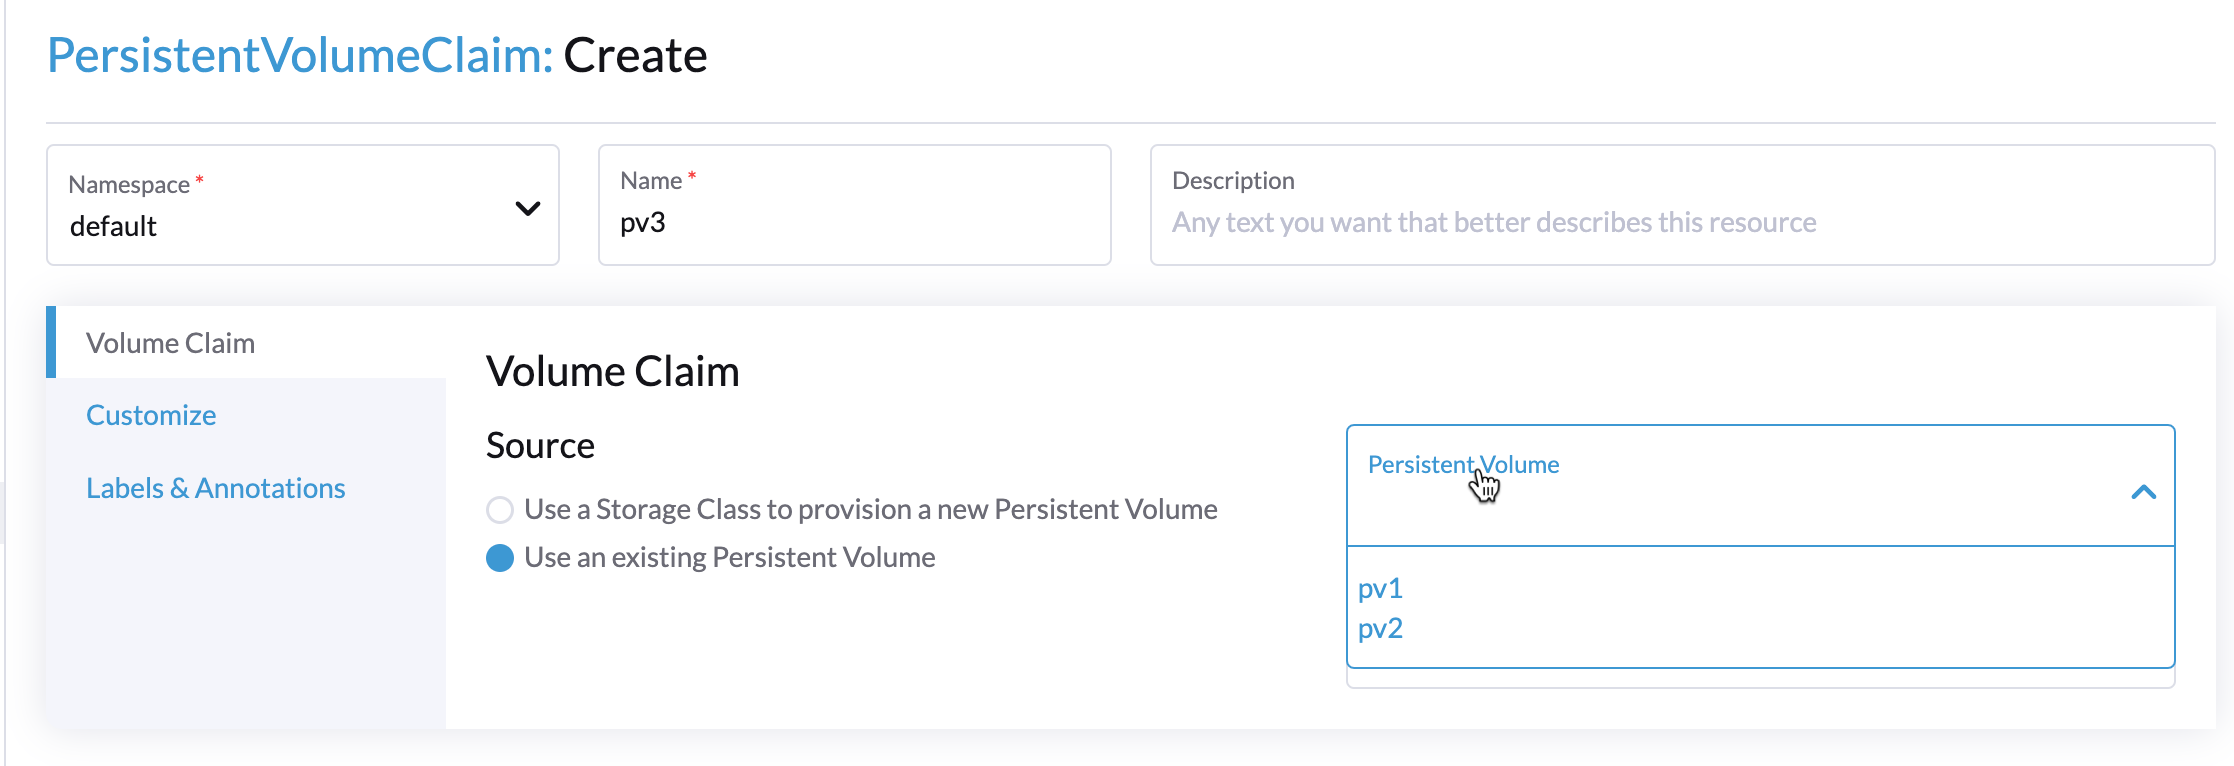The height and width of the screenshot is (766, 2234).
Task: Choose pv1 from the volume list
Action: tap(1380, 589)
